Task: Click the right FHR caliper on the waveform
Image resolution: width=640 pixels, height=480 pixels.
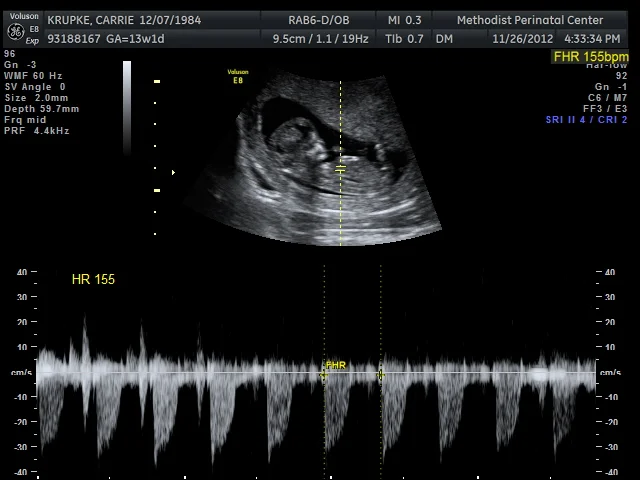Action: pos(381,376)
